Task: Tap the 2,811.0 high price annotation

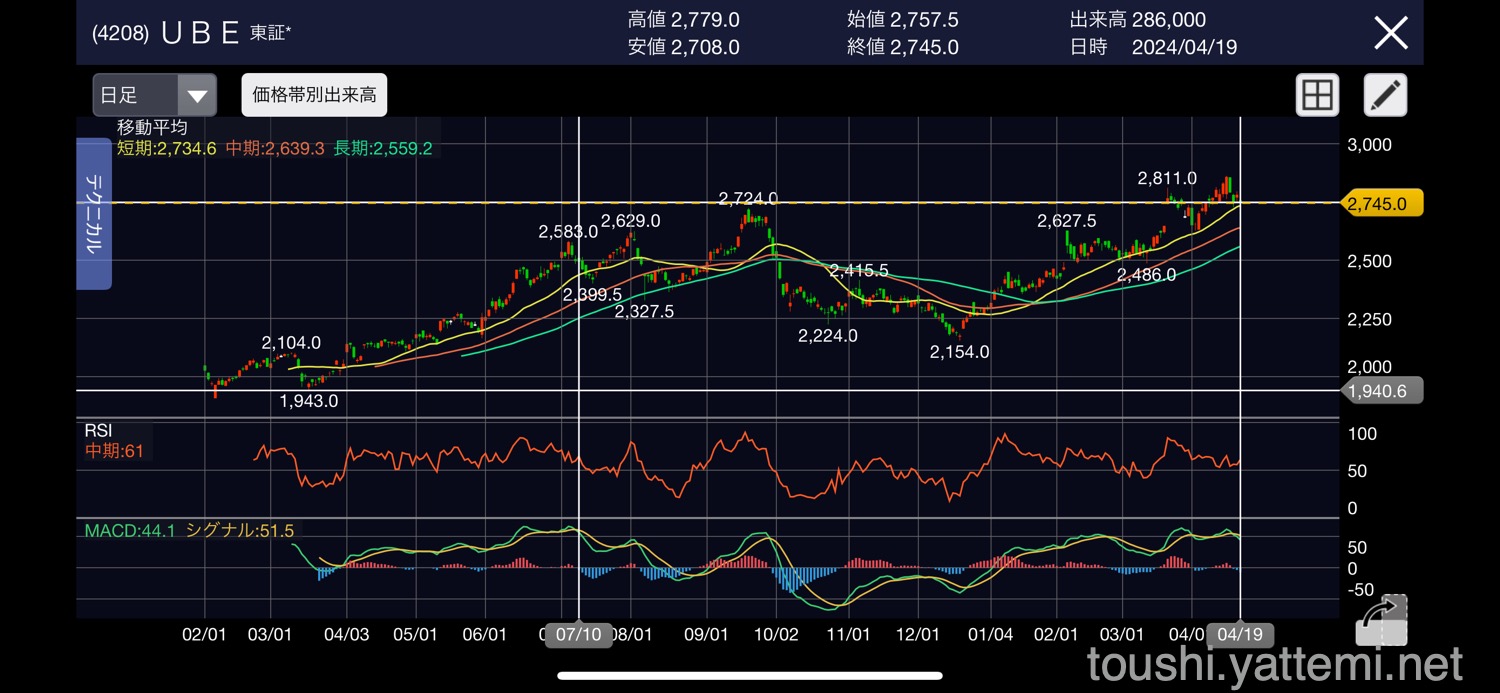Action: click(x=1166, y=178)
